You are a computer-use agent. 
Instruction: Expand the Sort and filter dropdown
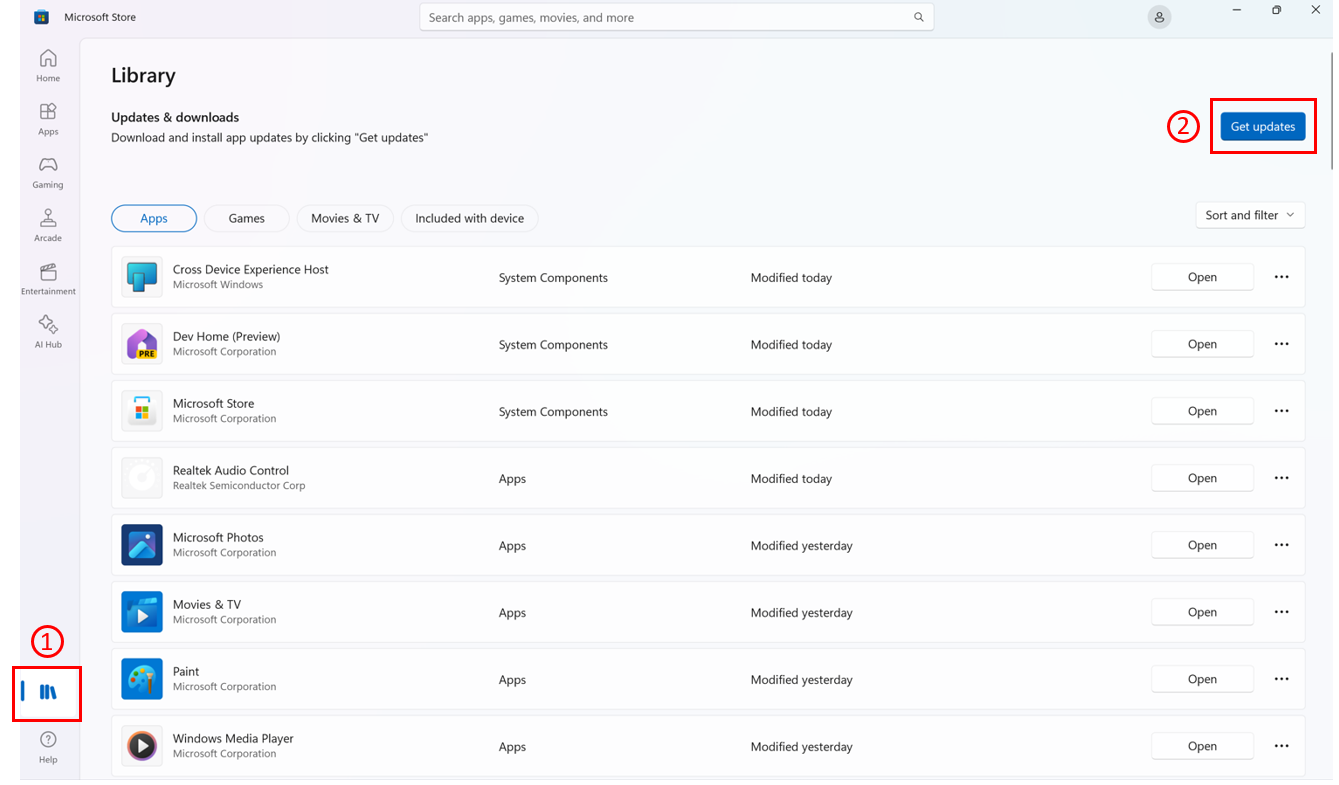click(x=1250, y=215)
